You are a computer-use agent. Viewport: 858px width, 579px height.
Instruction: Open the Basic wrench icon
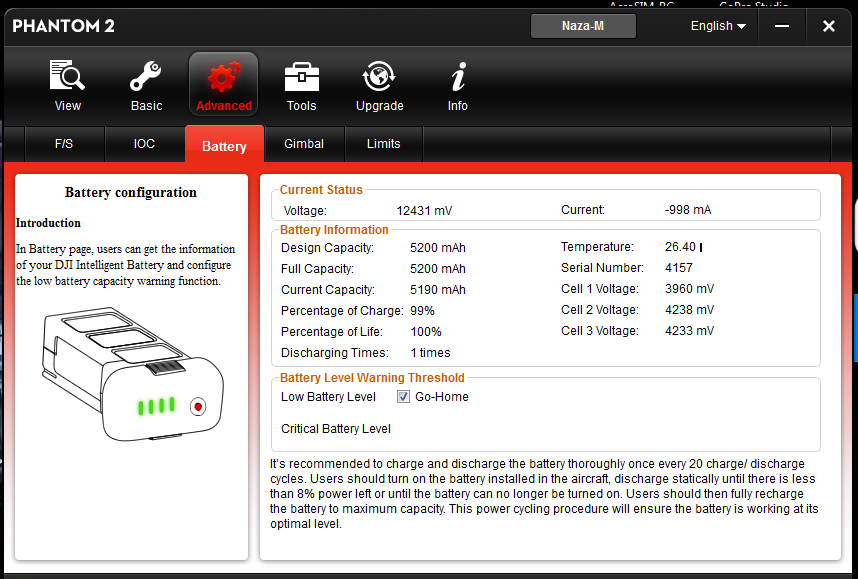tap(146, 76)
